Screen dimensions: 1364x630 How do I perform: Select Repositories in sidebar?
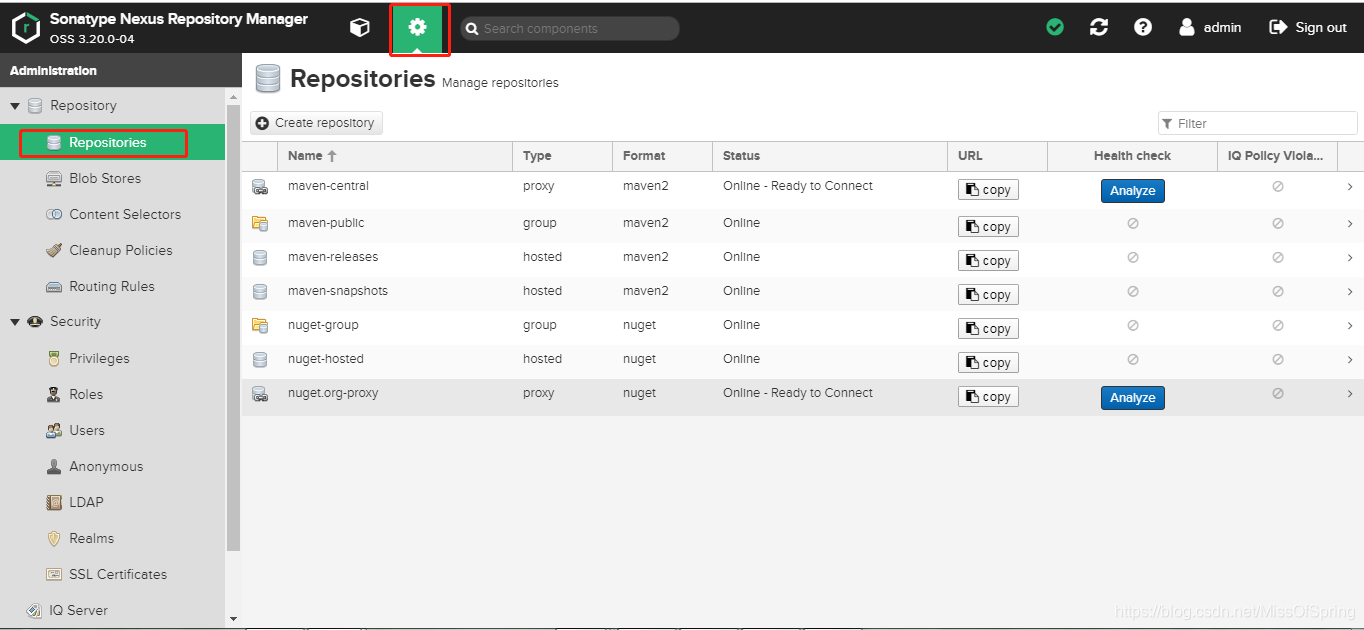click(112, 143)
